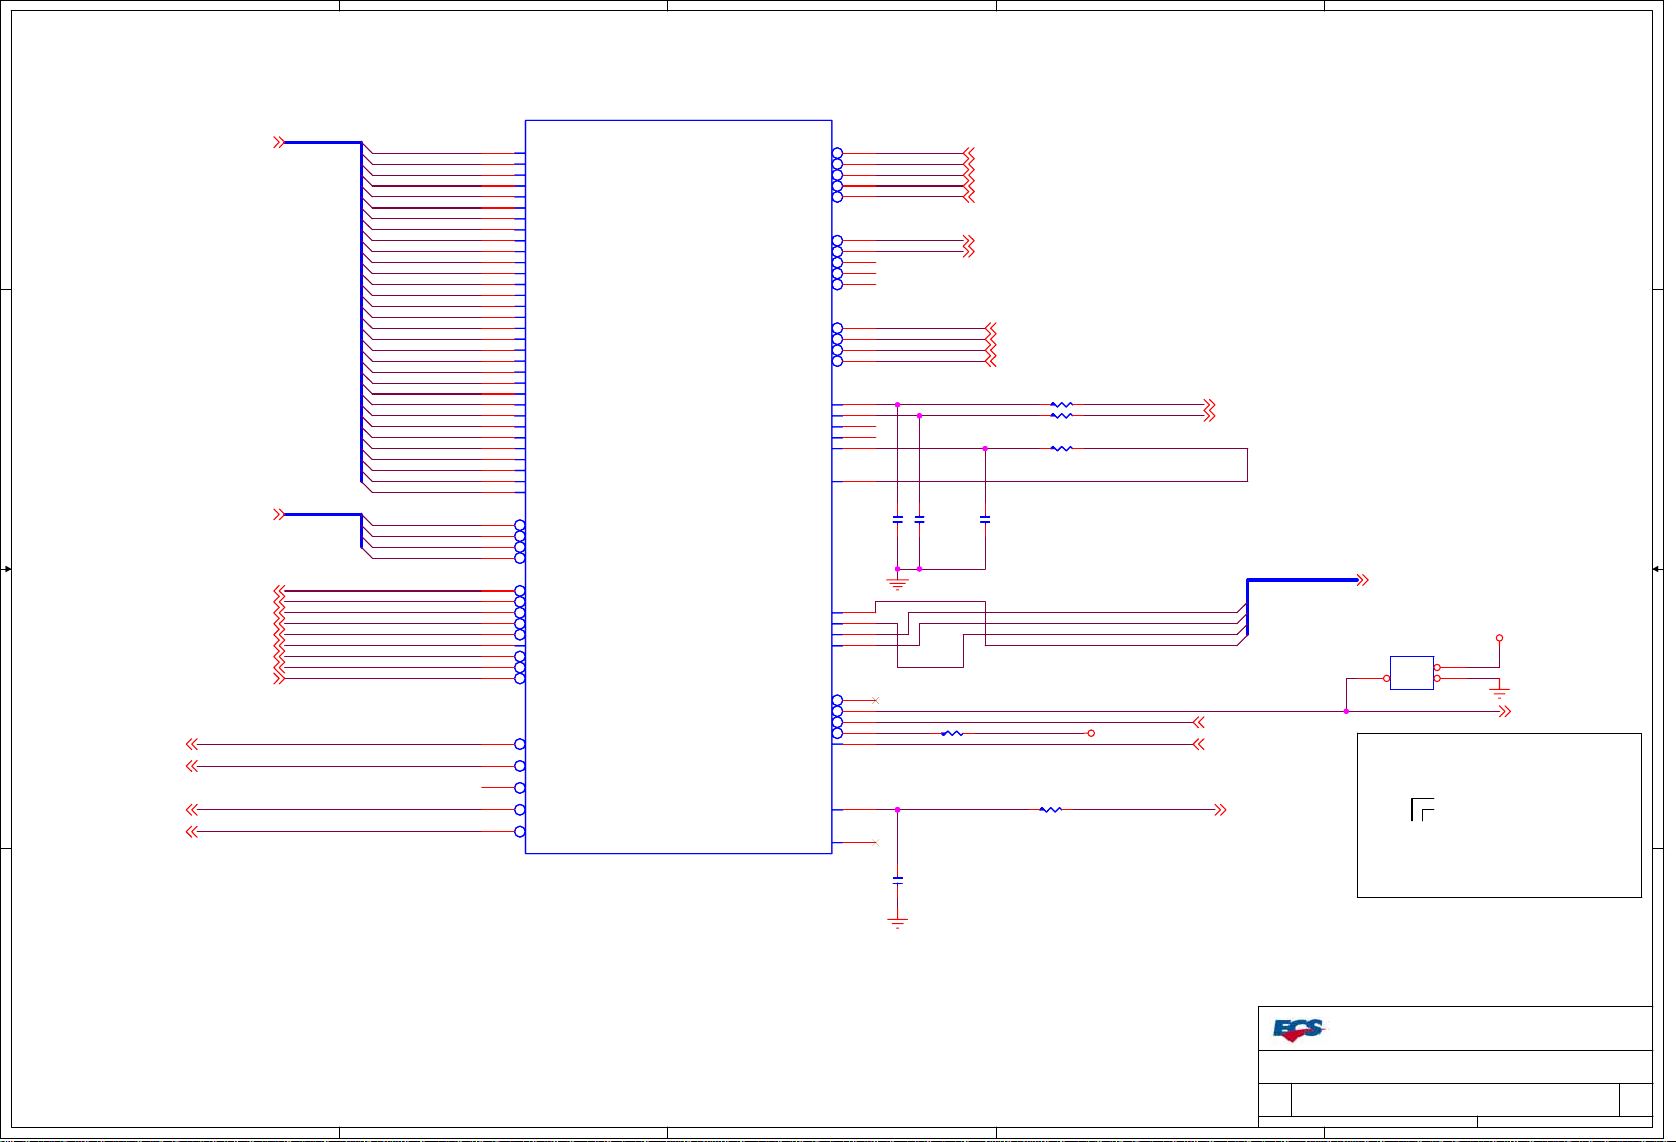The height and width of the screenshot is (1142, 1676).
Task: Click the ECS logo in the title block
Action: [1298, 1030]
